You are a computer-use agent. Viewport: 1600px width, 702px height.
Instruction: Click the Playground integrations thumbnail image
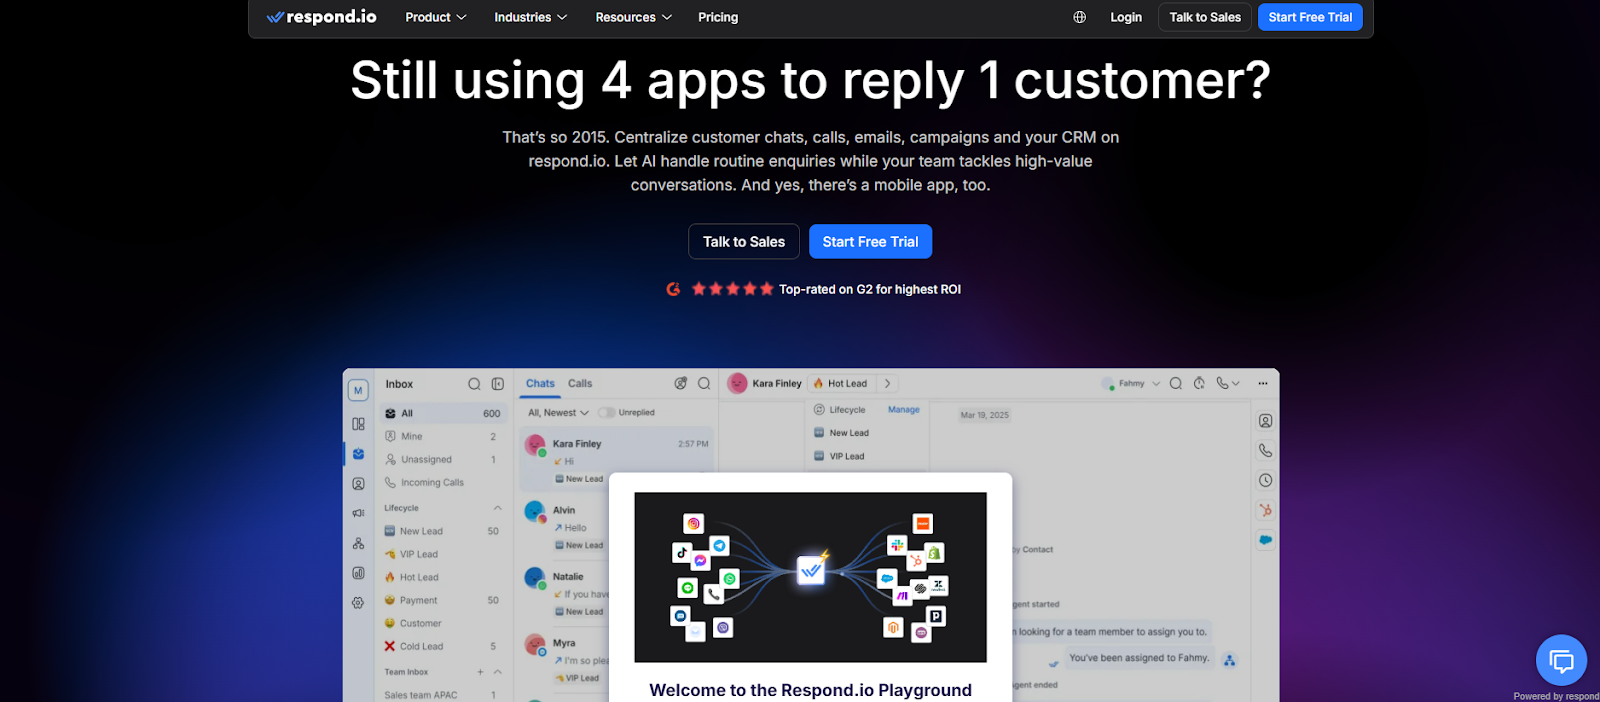(810, 577)
